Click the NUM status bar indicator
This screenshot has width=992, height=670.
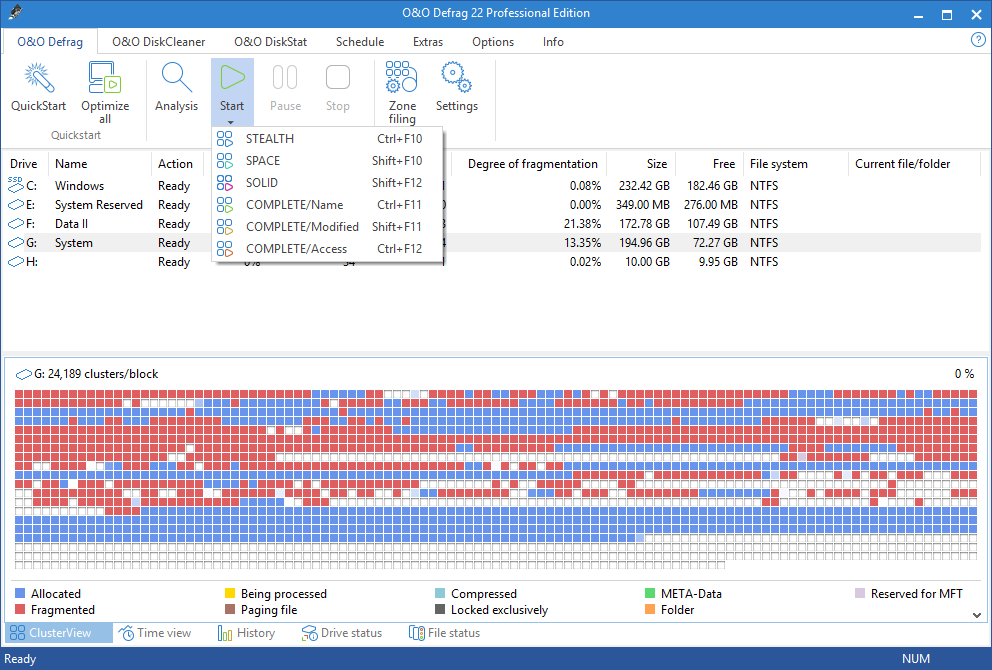[915, 659]
